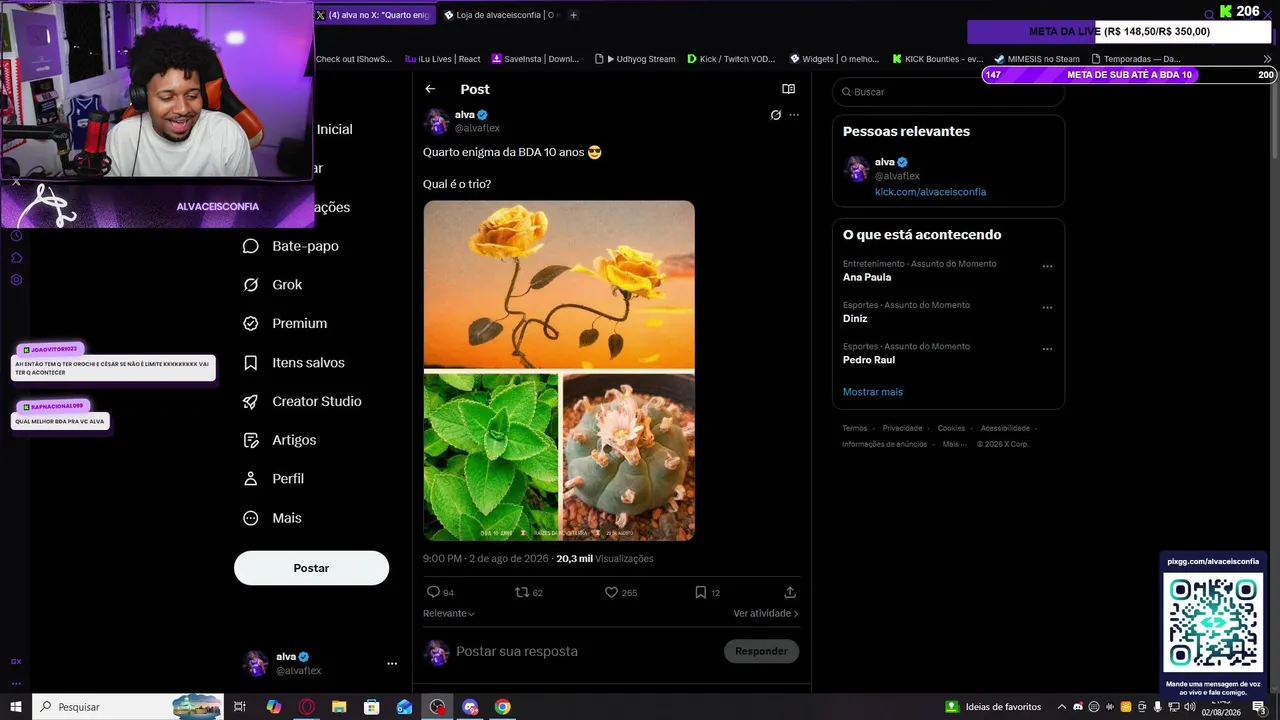Open the Ana Paula trending topic
The width and height of the screenshot is (1280, 720).
pyautogui.click(x=867, y=277)
